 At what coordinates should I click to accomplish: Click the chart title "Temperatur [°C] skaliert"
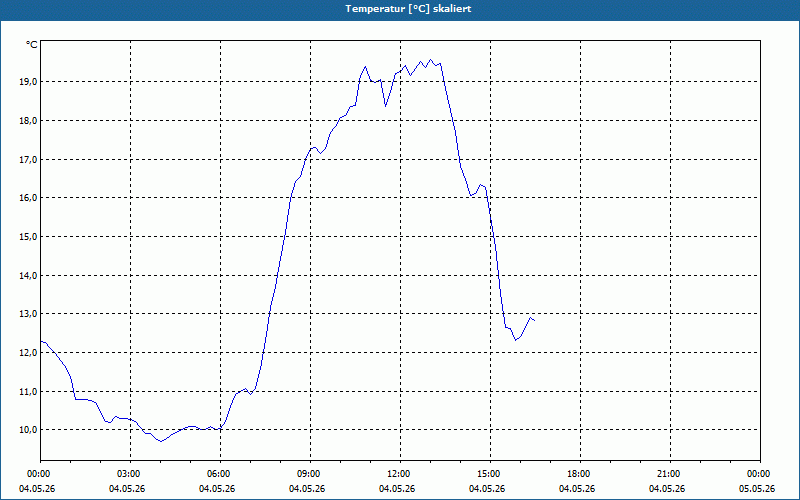tap(408, 9)
